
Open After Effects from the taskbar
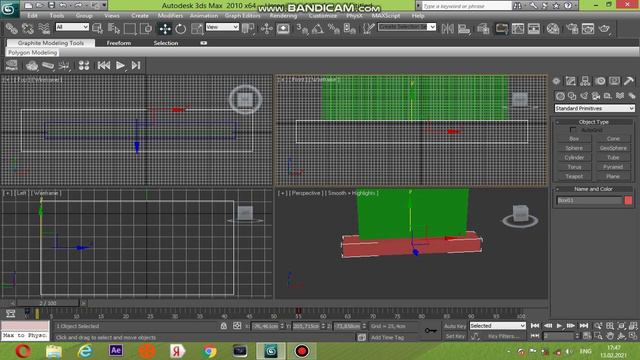116,351
